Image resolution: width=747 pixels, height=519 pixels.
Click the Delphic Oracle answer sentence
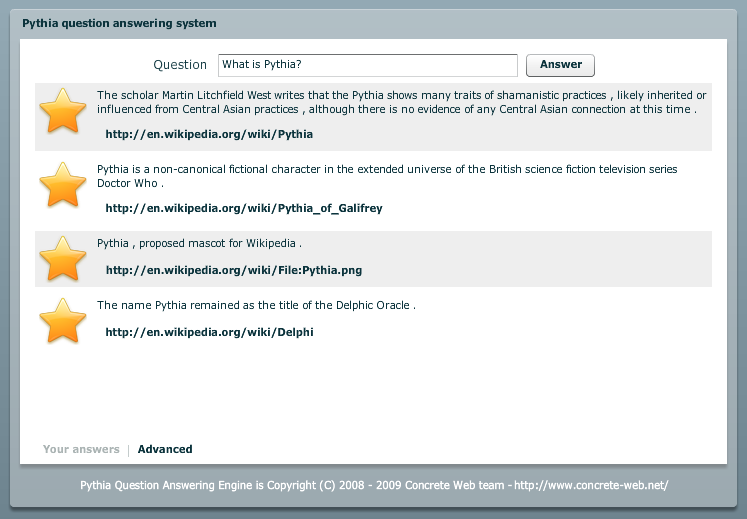click(x=256, y=305)
